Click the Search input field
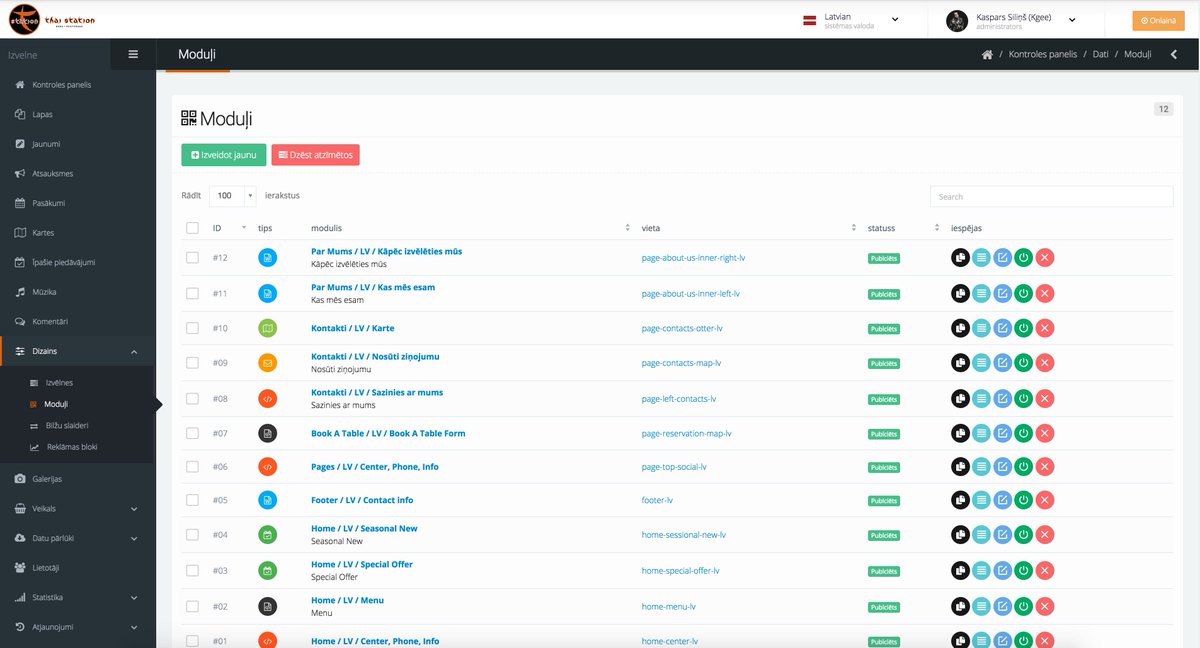This screenshot has width=1200, height=648. point(1051,196)
